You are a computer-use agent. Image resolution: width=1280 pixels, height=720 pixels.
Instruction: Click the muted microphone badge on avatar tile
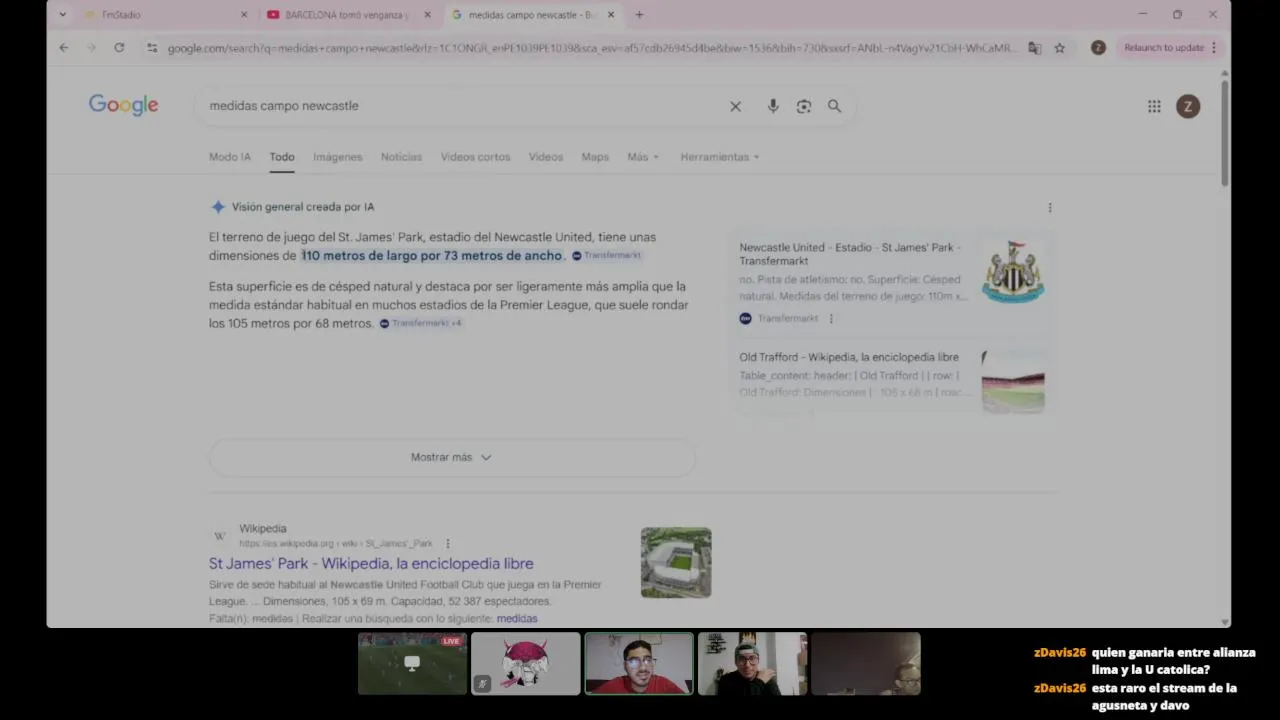point(482,684)
